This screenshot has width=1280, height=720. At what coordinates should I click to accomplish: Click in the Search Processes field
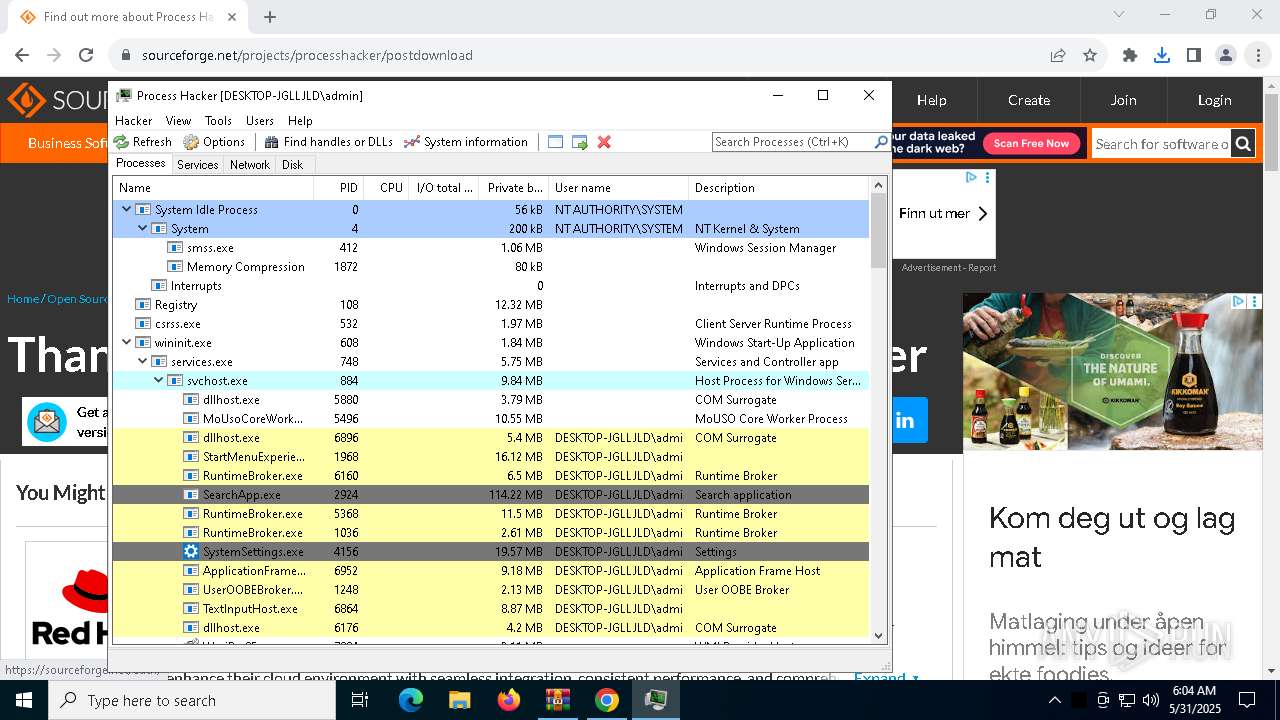[x=792, y=142]
